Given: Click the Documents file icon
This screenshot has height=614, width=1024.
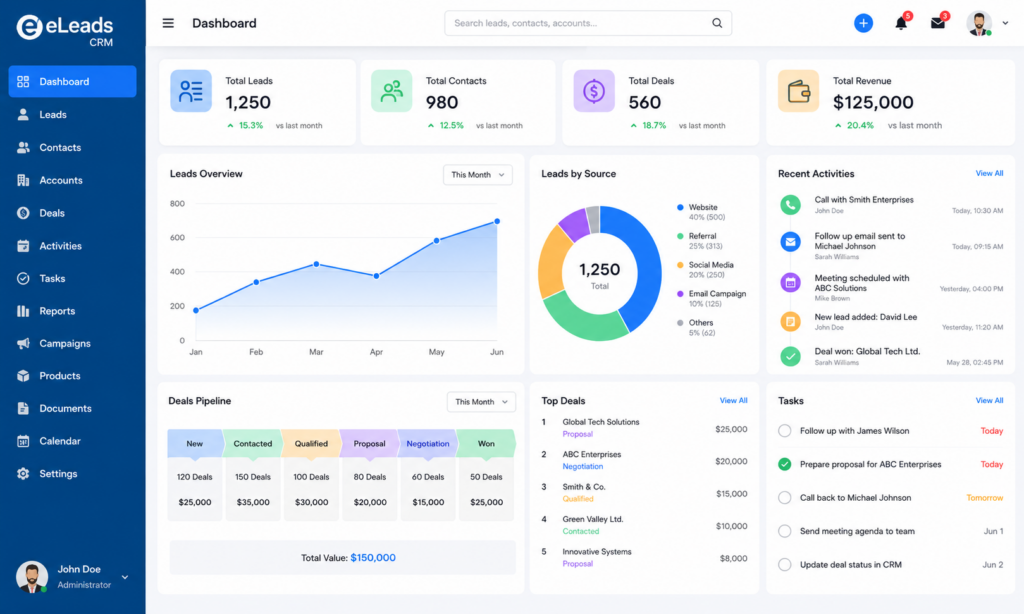Looking at the screenshot, I should pyautogui.click(x=23, y=409).
